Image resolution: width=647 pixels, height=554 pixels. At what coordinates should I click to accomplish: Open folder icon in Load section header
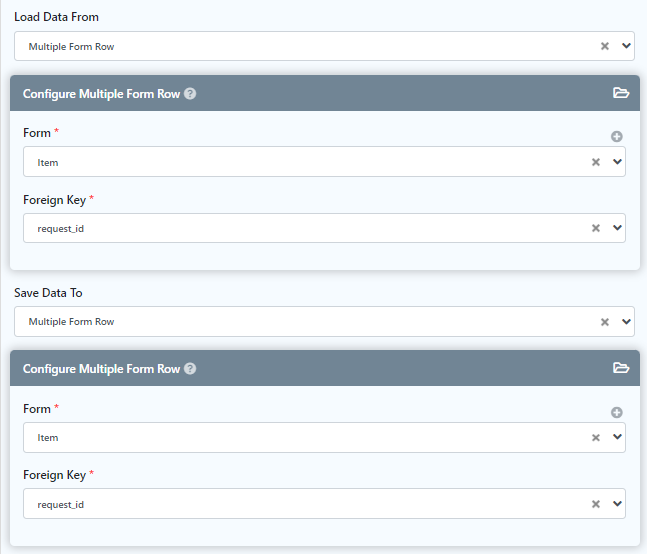tap(621, 93)
